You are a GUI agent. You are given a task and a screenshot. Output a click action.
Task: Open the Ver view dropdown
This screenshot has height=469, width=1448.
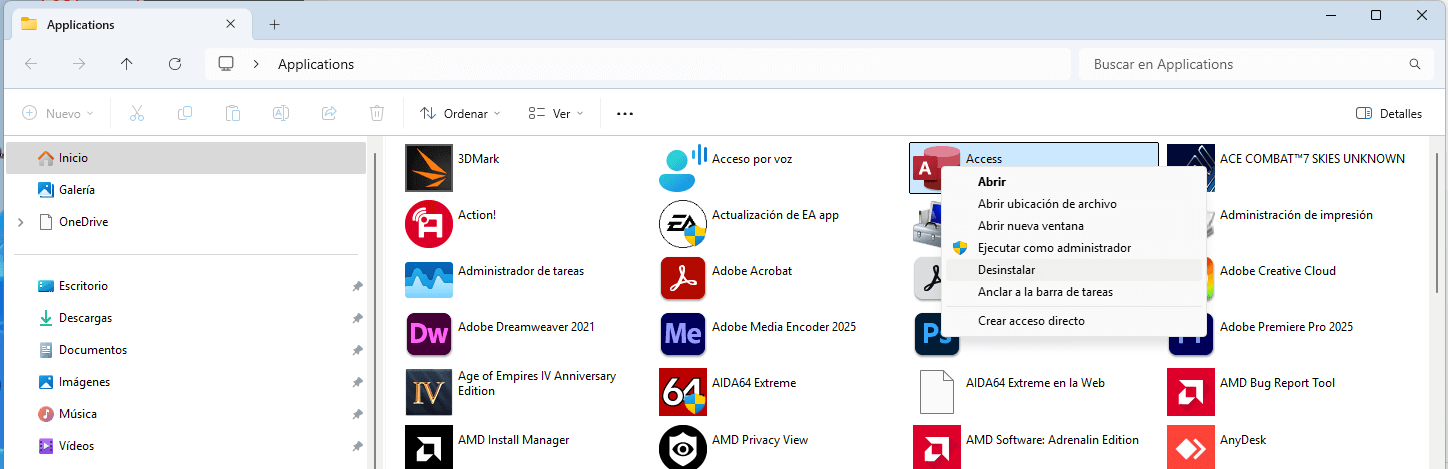click(556, 114)
